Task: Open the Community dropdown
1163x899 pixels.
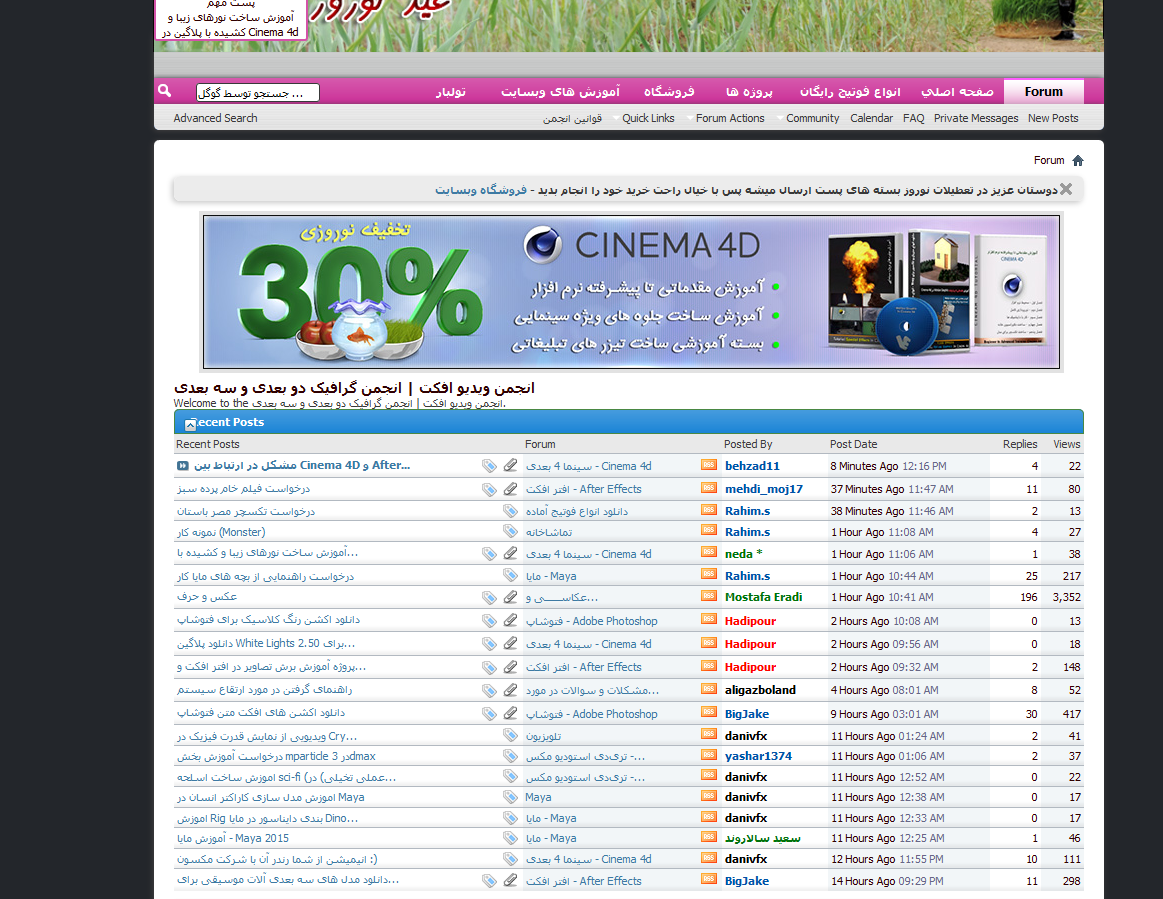Action: (811, 118)
